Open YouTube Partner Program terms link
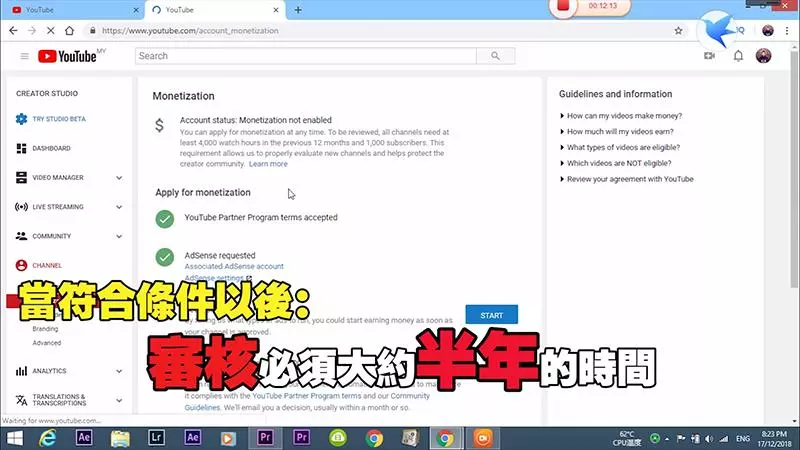 (x=307, y=396)
